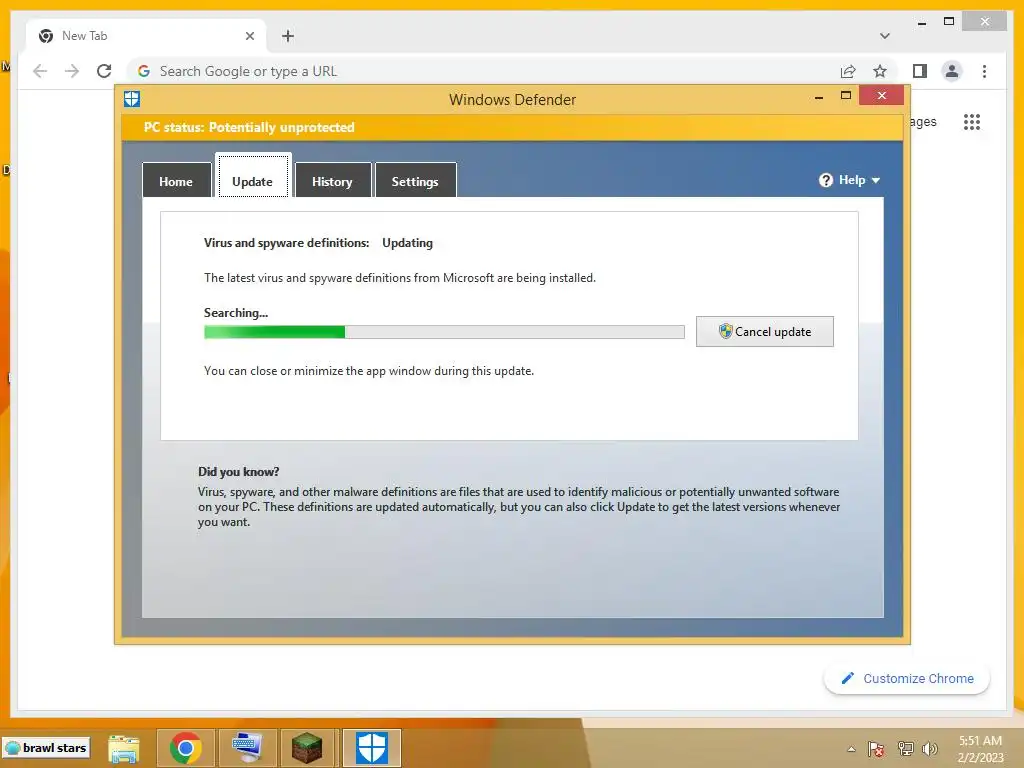Click the Did you know? heading
The width and height of the screenshot is (1024, 768).
pos(238,472)
